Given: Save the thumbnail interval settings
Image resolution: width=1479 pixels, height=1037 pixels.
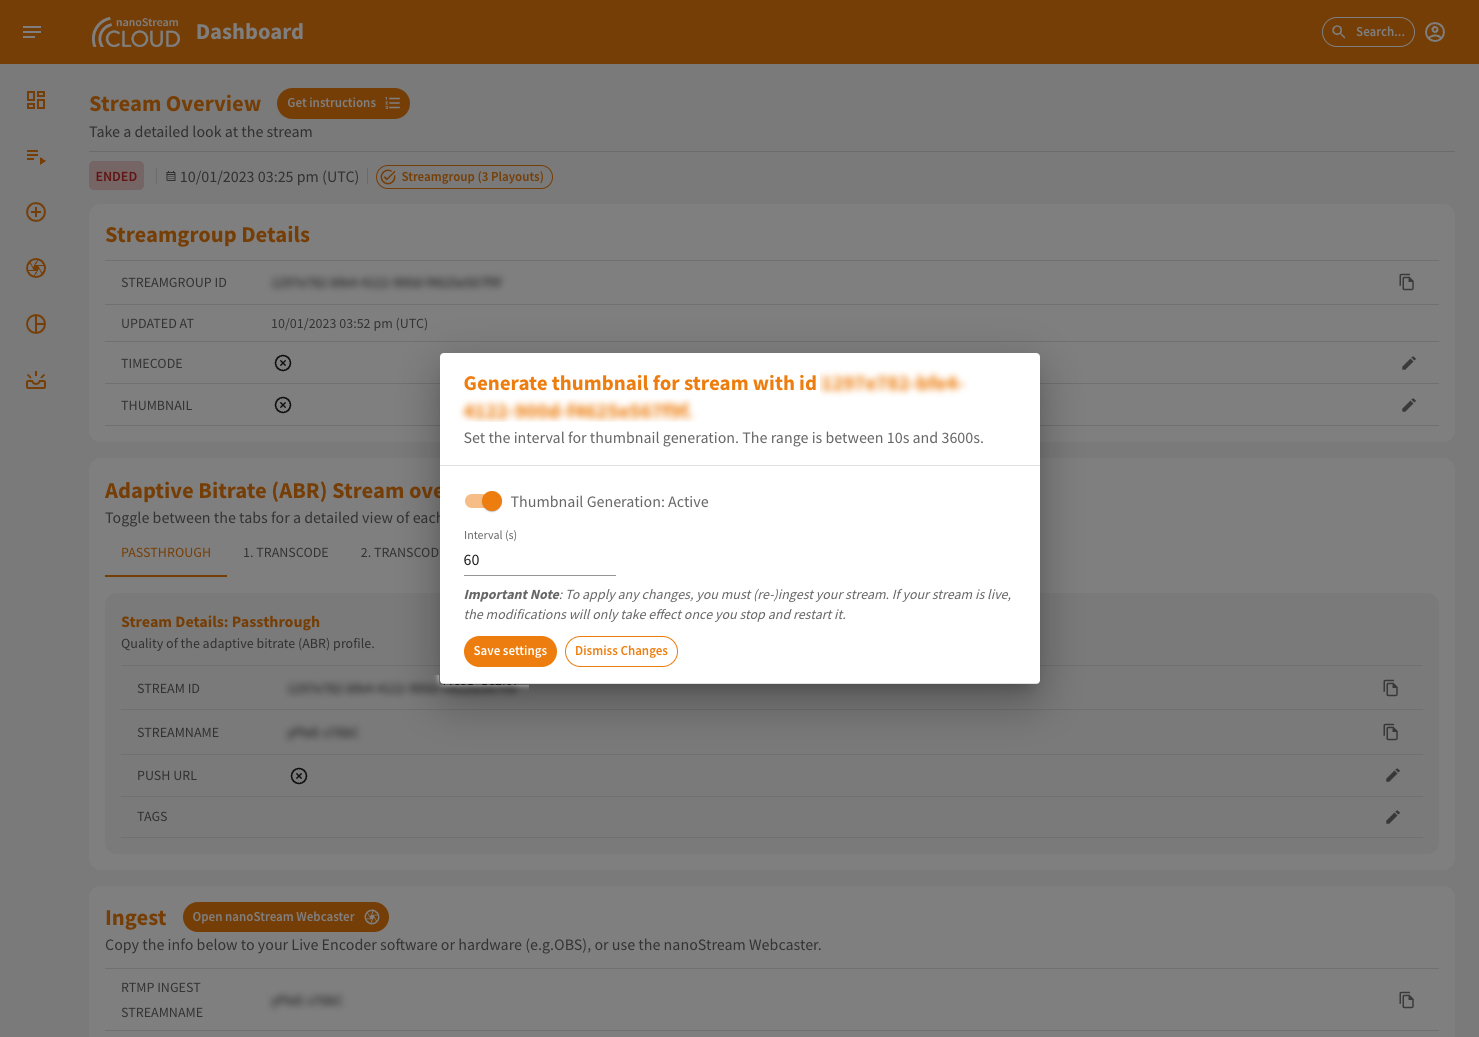Looking at the screenshot, I should click(510, 651).
